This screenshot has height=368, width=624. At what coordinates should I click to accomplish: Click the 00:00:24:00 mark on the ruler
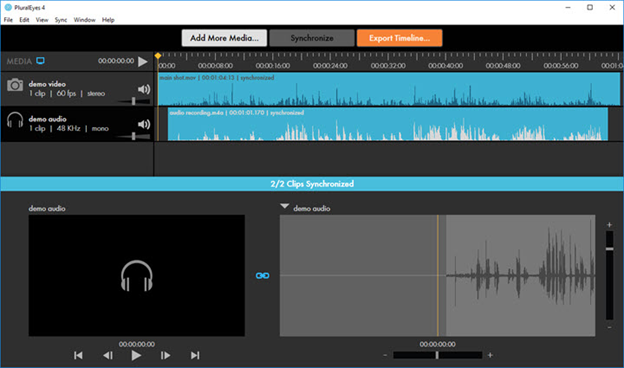coord(330,66)
